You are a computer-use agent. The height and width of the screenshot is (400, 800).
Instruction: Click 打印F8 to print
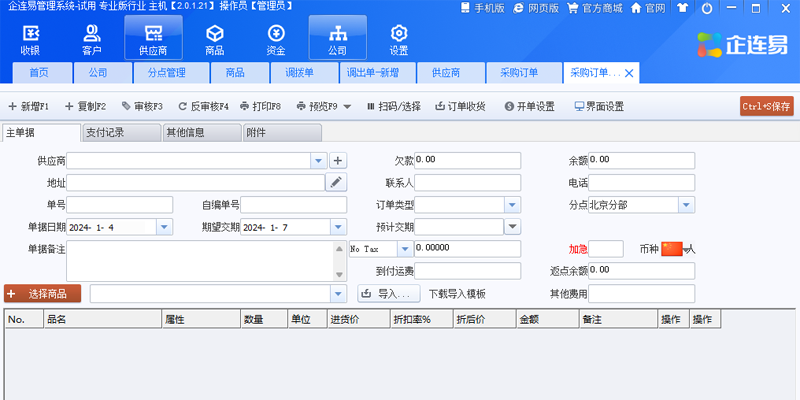click(x=260, y=107)
